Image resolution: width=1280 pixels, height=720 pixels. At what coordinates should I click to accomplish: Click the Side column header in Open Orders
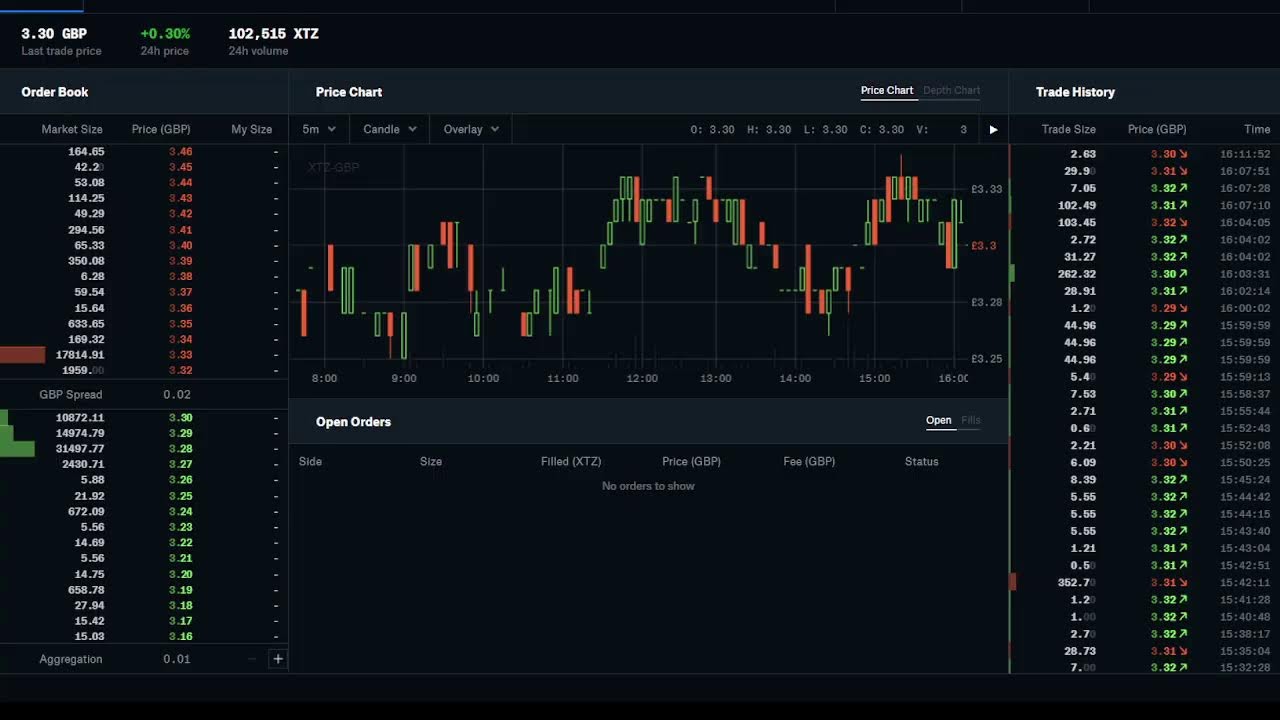pos(310,461)
